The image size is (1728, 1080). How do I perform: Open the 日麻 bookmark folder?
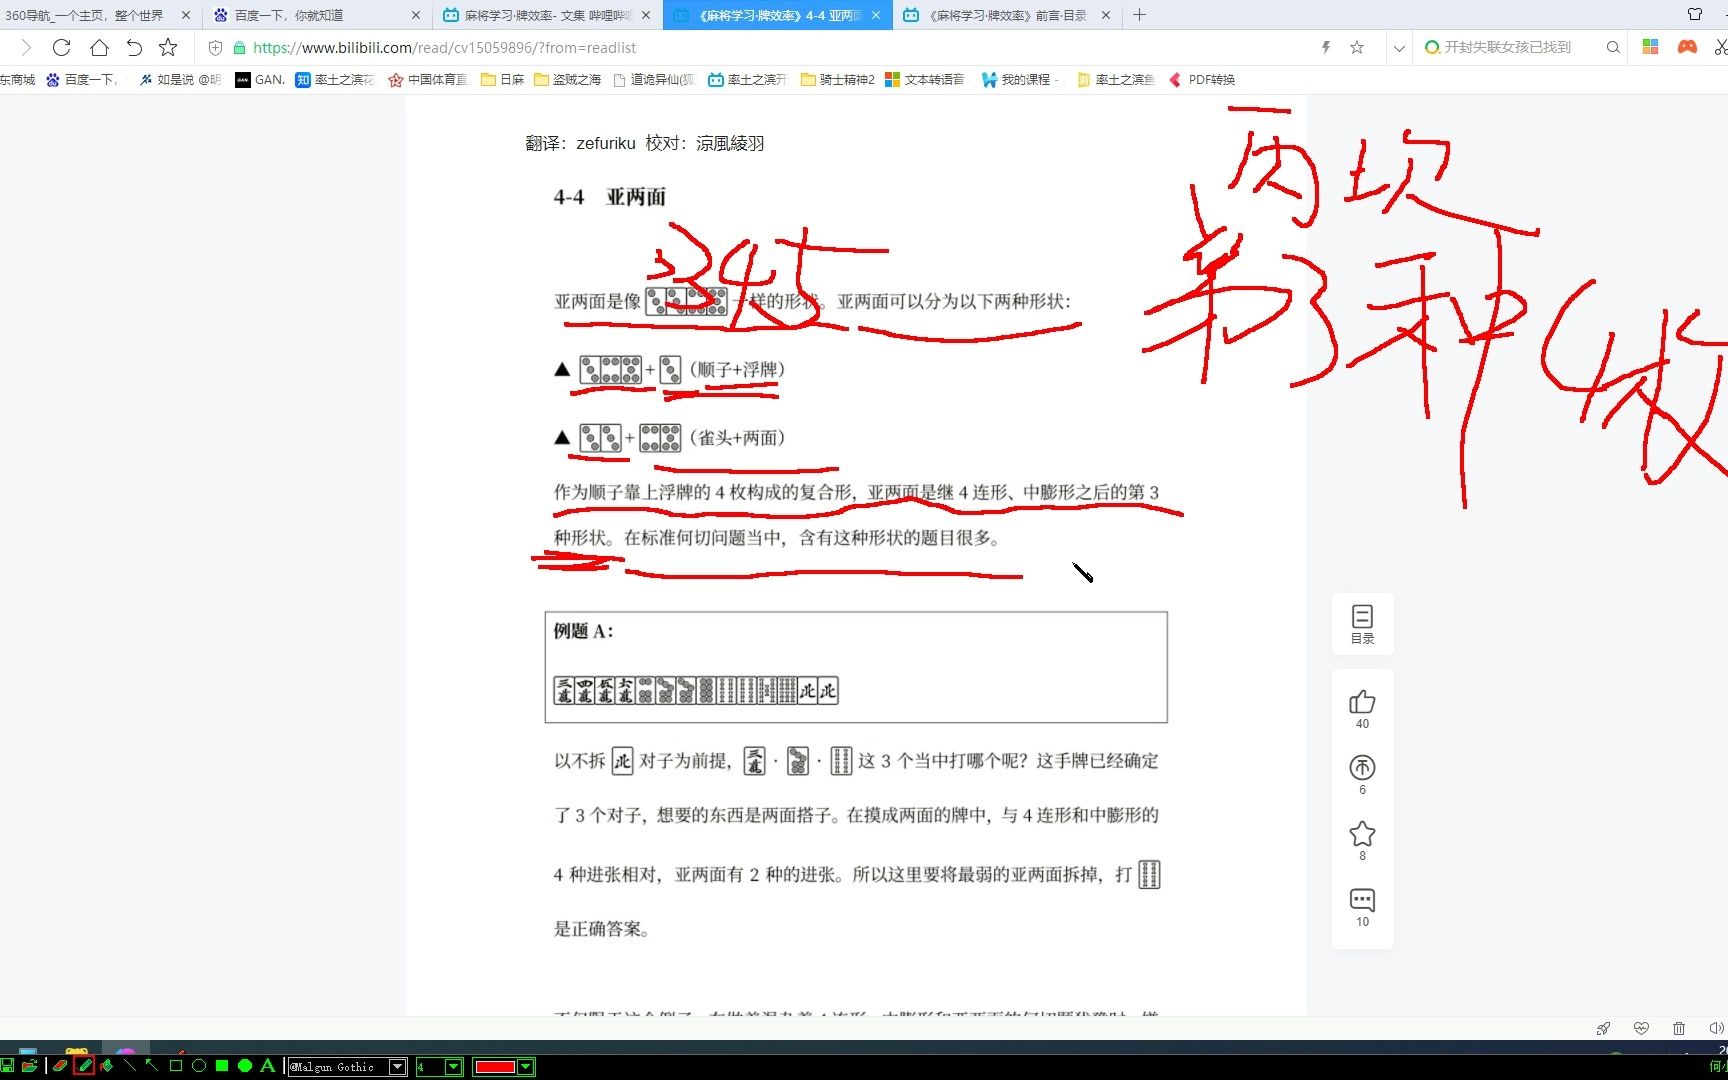click(503, 79)
